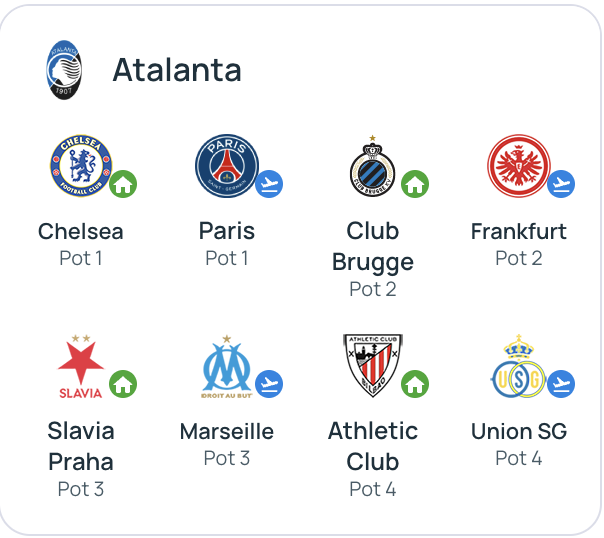
Task: Open the Atalanta team name heading
Action: coord(177,70)
